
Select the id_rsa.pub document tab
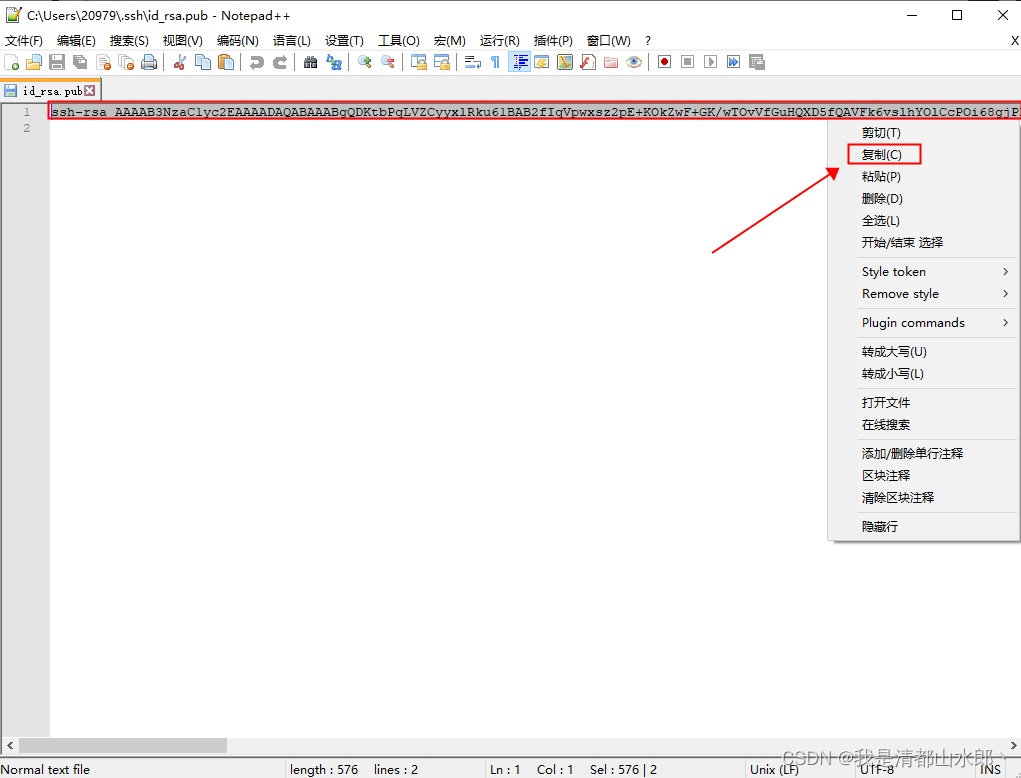51,90
